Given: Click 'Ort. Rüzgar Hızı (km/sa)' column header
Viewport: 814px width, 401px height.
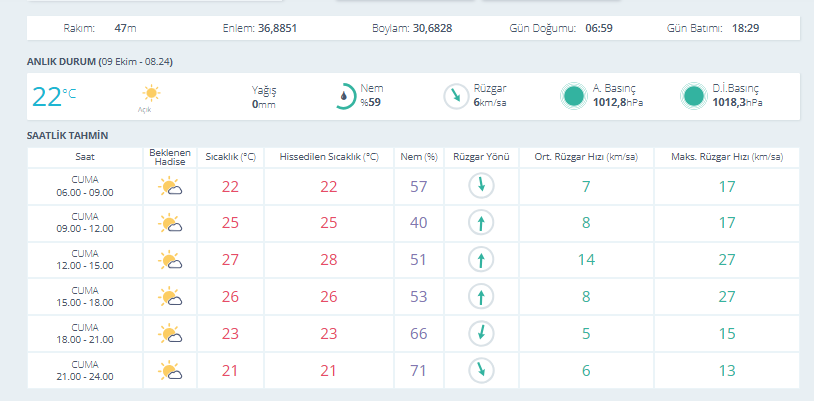Looking at the screenshot, I should (586, 157).
